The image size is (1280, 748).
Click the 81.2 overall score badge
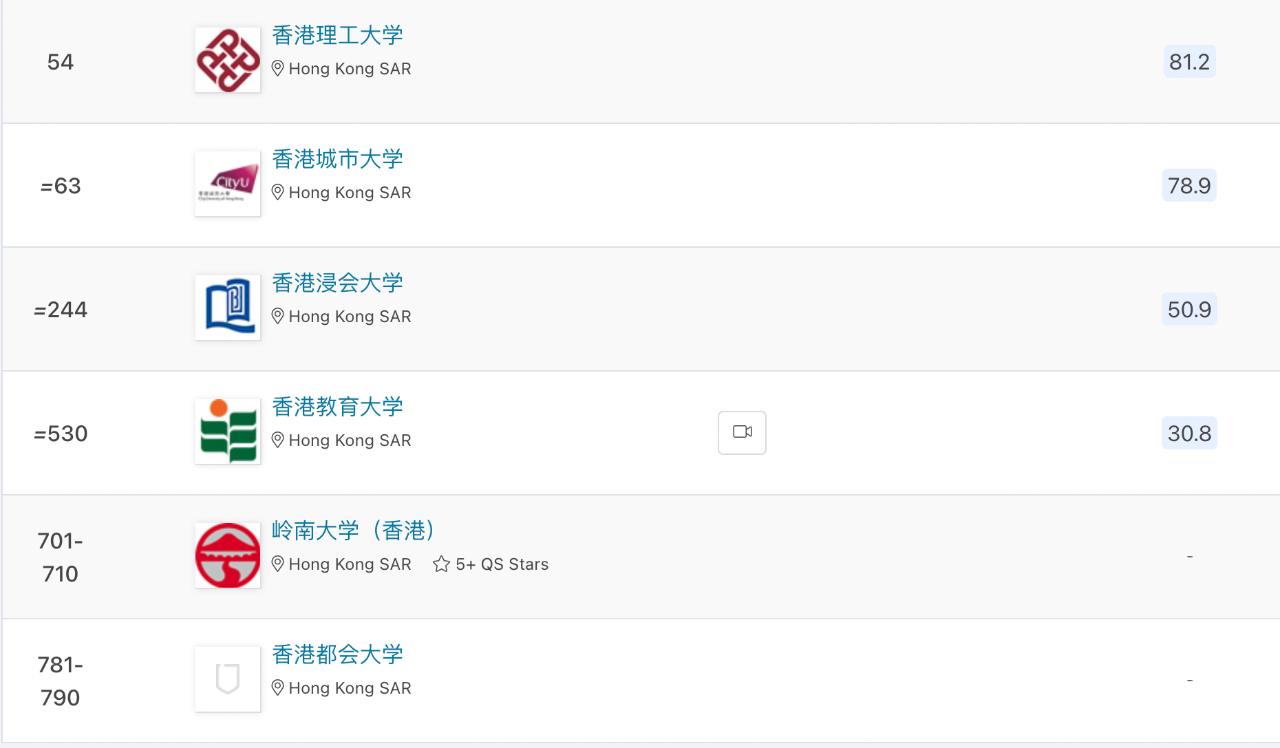pos(1189,62)
